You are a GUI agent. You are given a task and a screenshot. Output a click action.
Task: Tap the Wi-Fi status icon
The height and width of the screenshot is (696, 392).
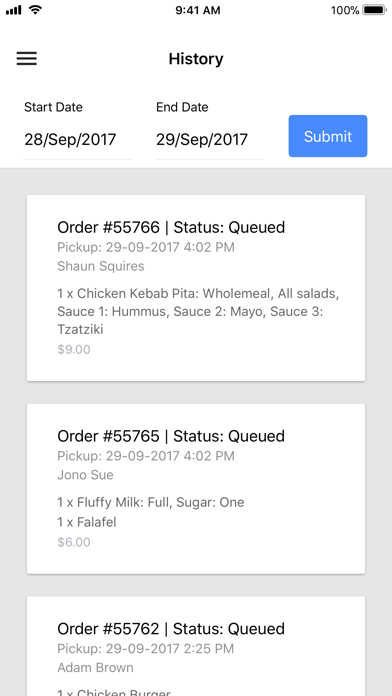pos(35,10)
